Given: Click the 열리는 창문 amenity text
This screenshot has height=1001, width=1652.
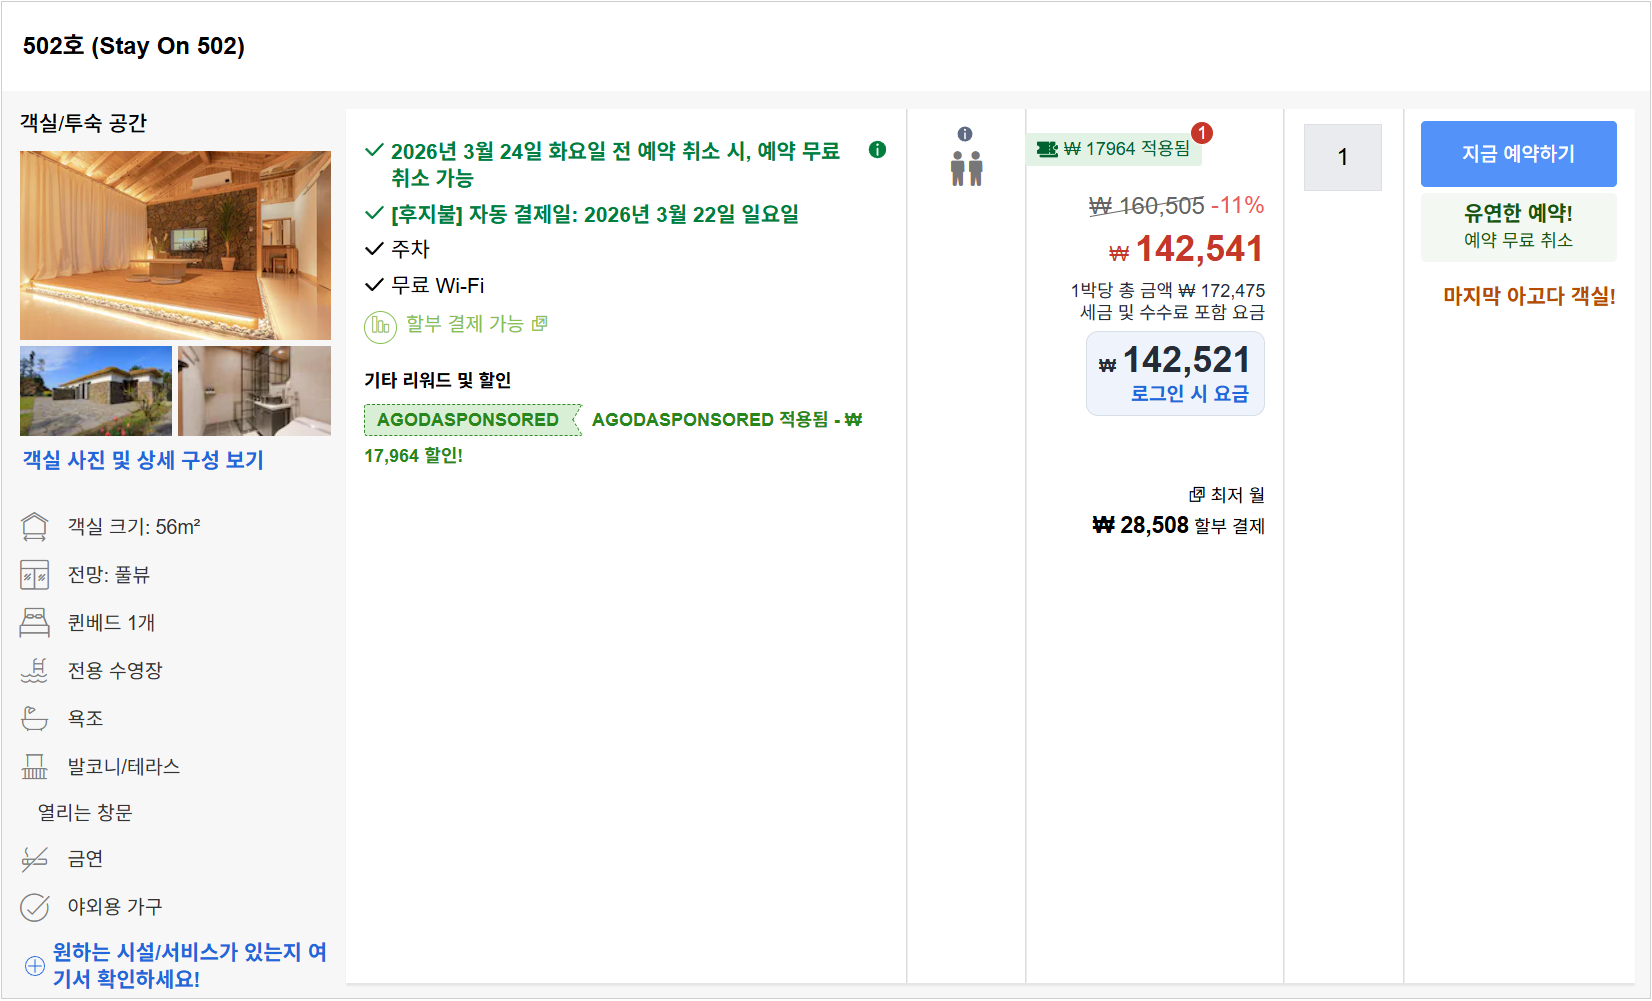Looking at the screenshot, I should tap(85, 813).
